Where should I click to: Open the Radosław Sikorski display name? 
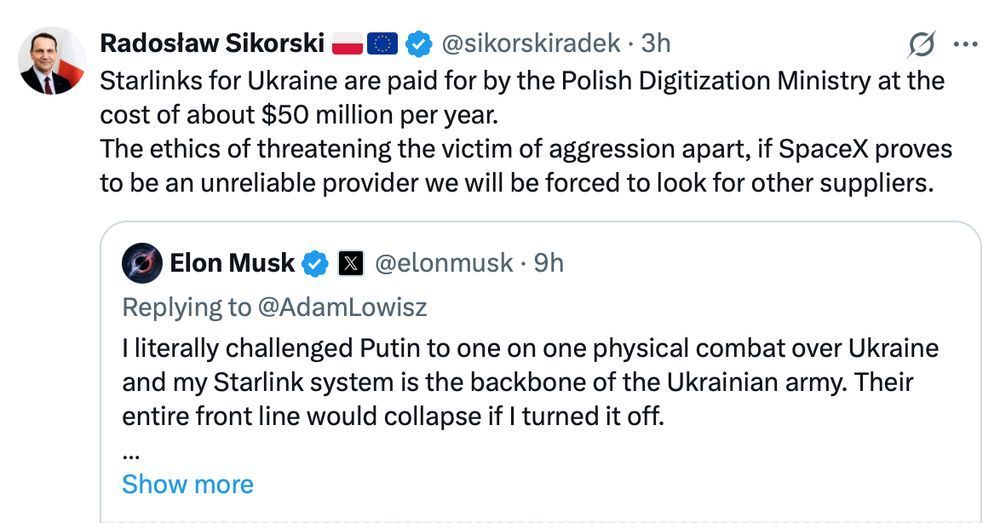(x=212, y=43)
